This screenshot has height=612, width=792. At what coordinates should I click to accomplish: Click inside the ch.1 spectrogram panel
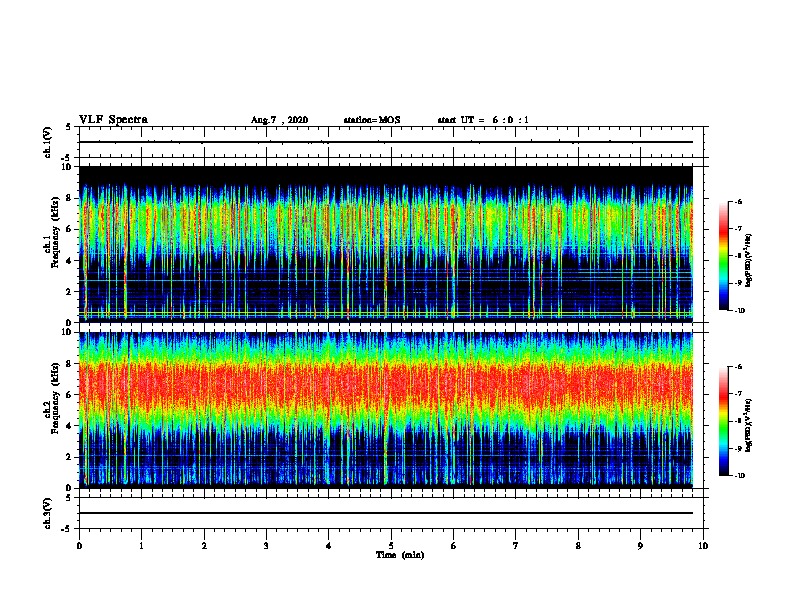(x=386, y=244)
